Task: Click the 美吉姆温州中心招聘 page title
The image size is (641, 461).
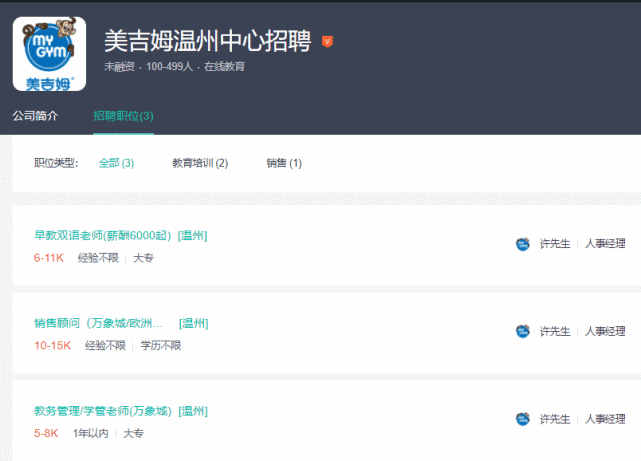Action: (x=208, y=41)
